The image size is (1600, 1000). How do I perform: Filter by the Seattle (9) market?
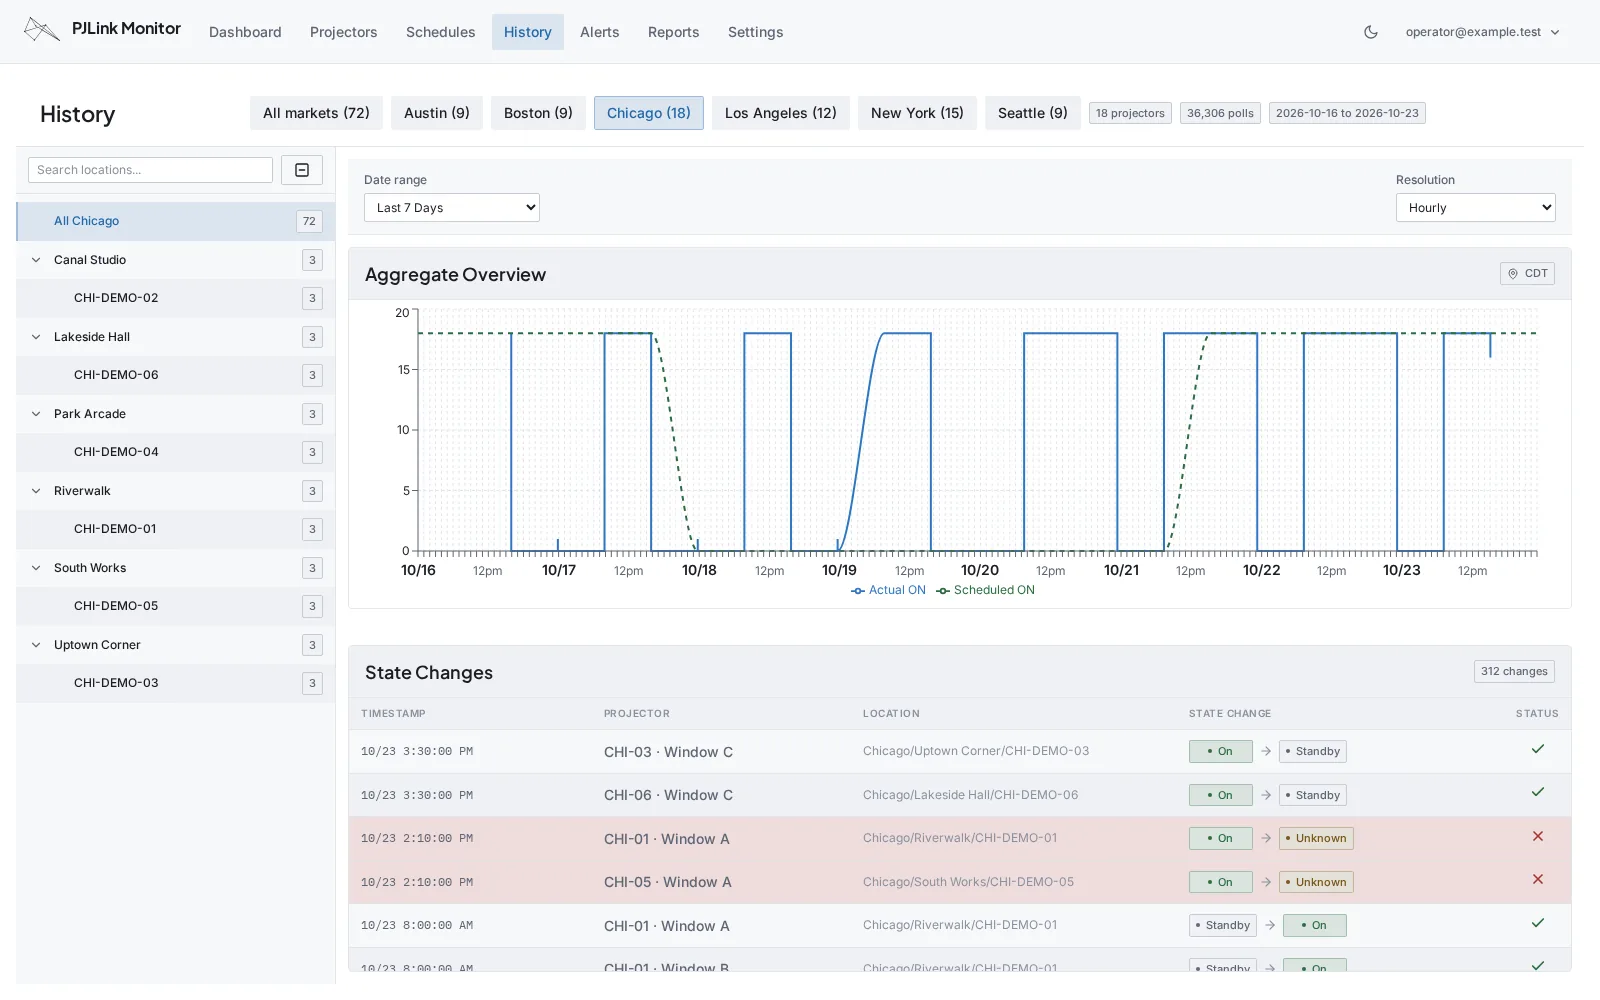1033,113
